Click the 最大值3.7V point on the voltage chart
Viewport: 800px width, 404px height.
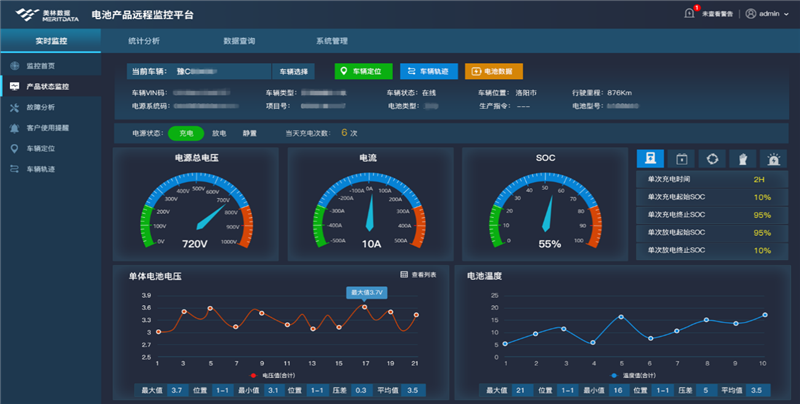(365, 308)
